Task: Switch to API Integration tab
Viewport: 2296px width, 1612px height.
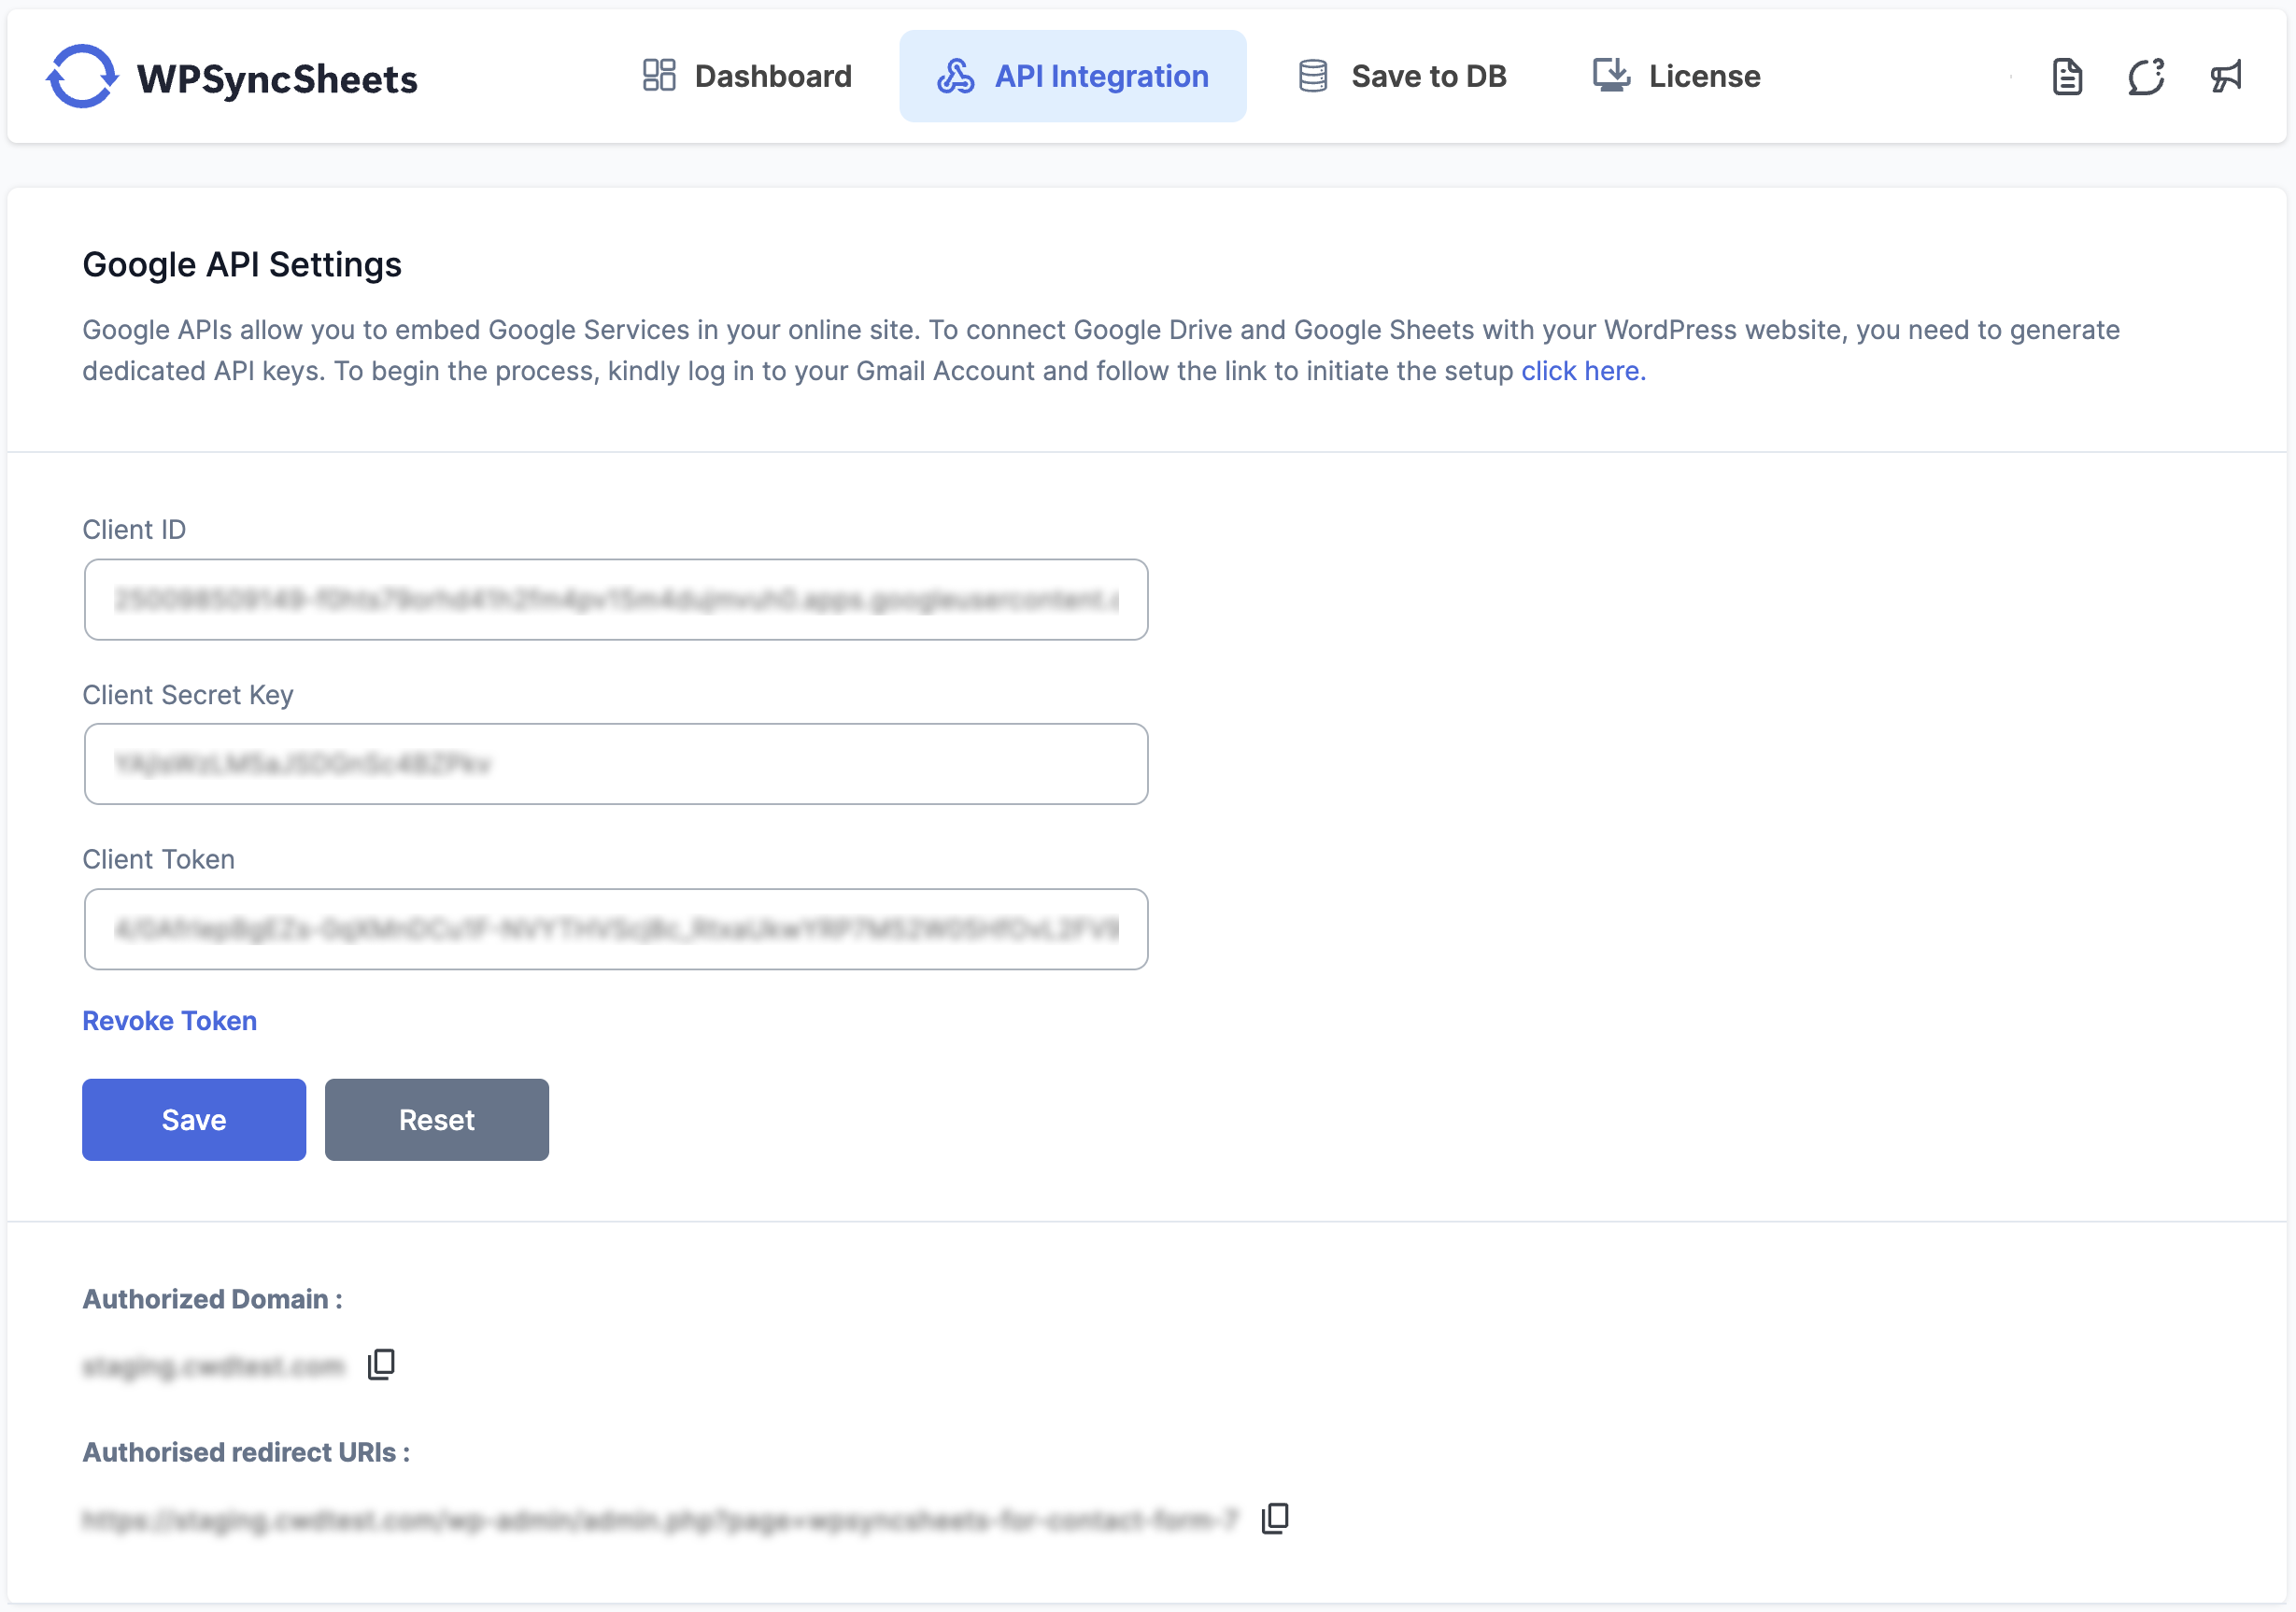Action: 1100,76
